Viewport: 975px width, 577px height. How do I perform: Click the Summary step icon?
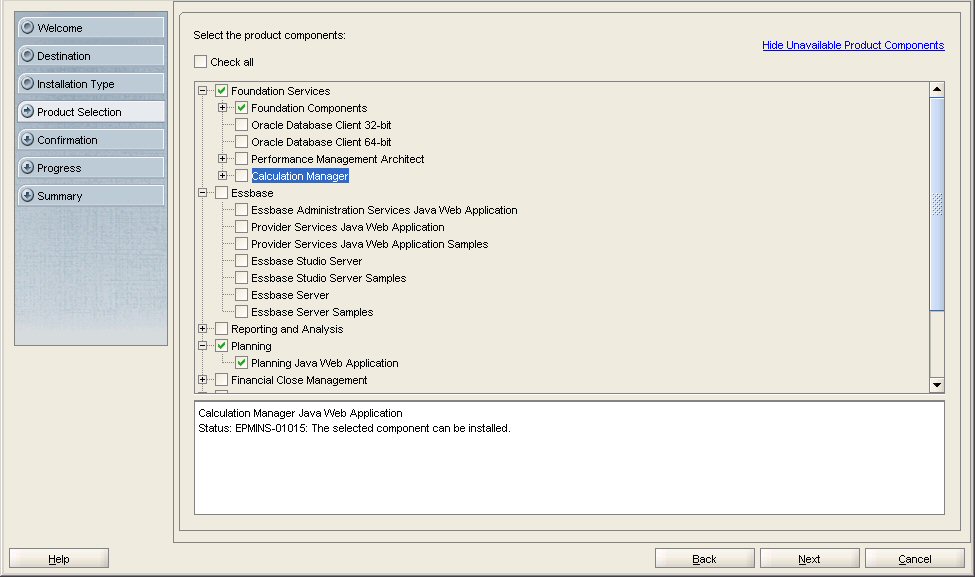pyautogui.click(x=27, y=195)
